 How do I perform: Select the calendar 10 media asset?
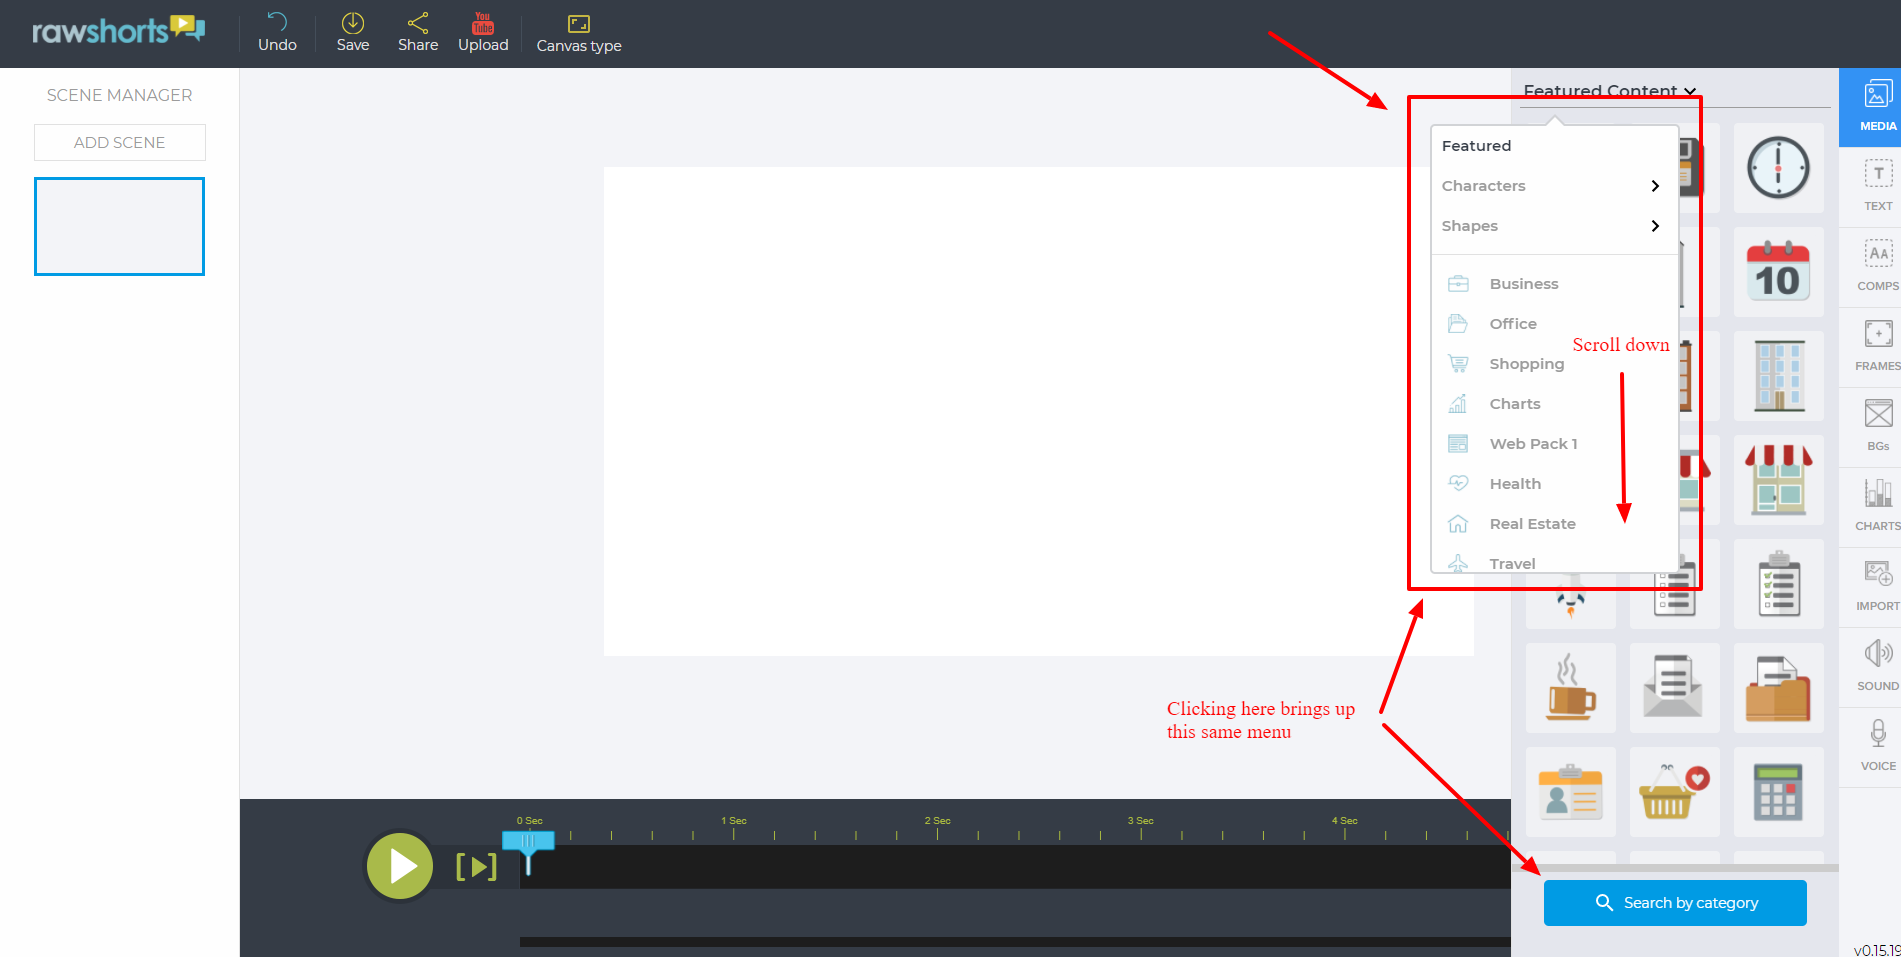1778,272
